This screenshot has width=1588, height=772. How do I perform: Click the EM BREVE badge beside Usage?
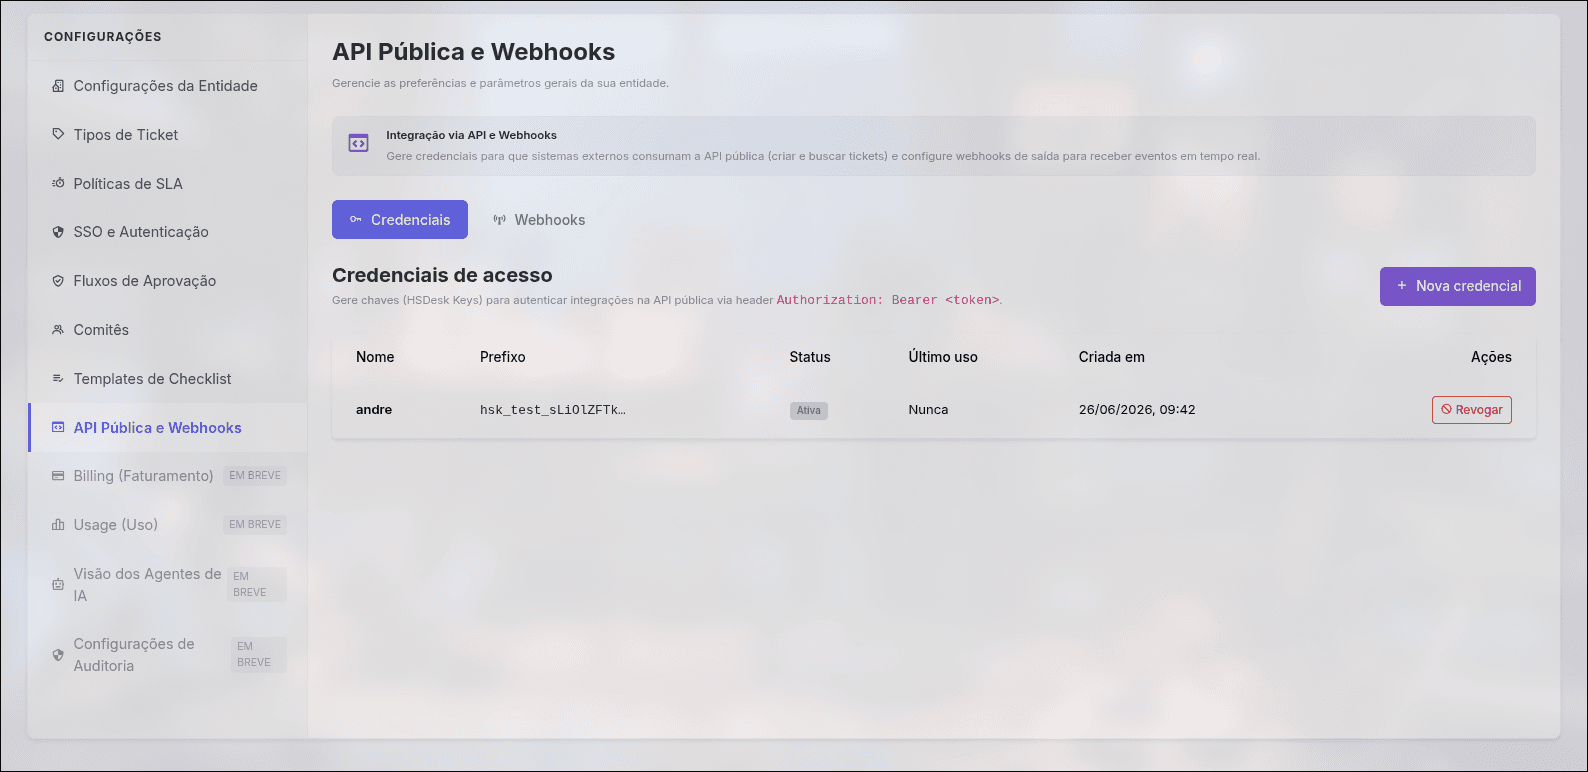[x=255, y=524]
